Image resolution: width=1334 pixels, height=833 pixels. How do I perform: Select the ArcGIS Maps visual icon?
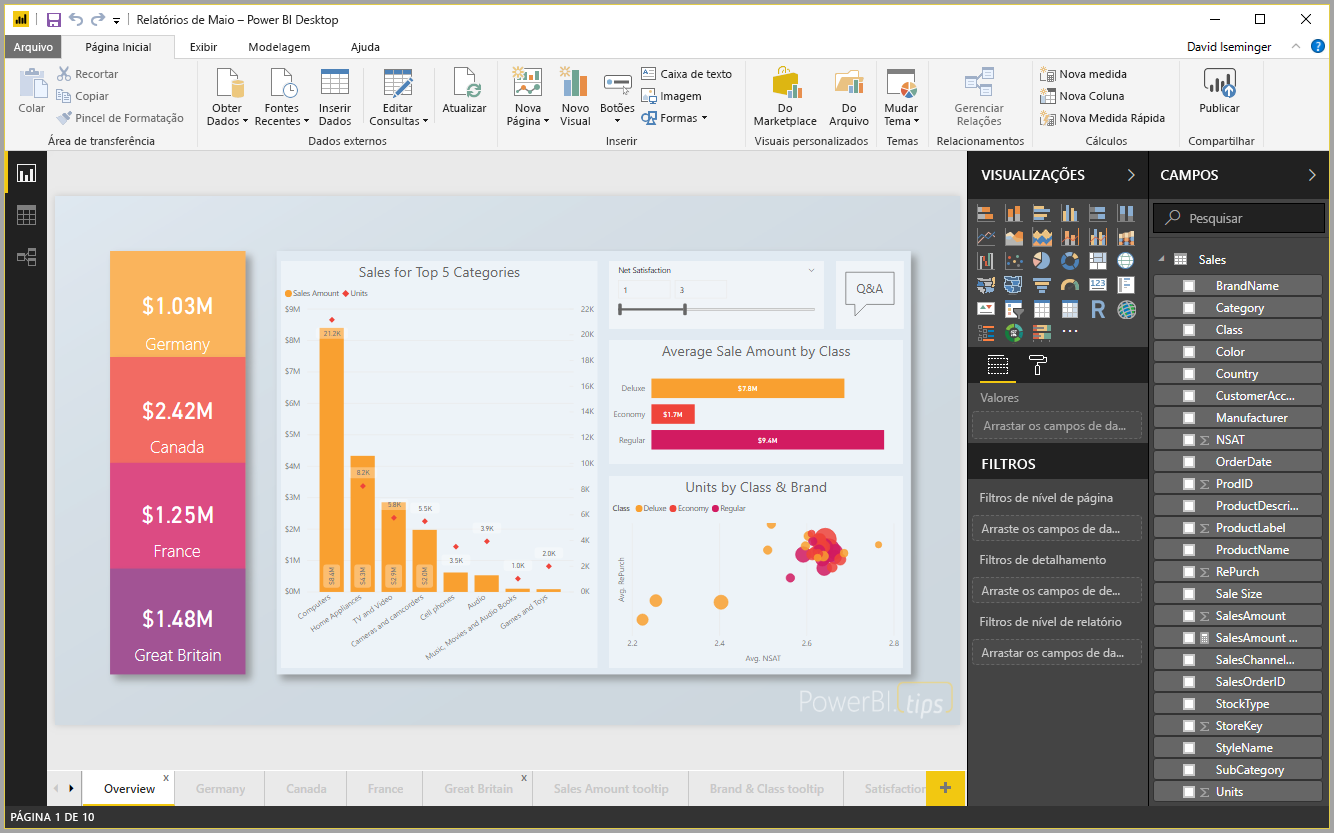1127,309
